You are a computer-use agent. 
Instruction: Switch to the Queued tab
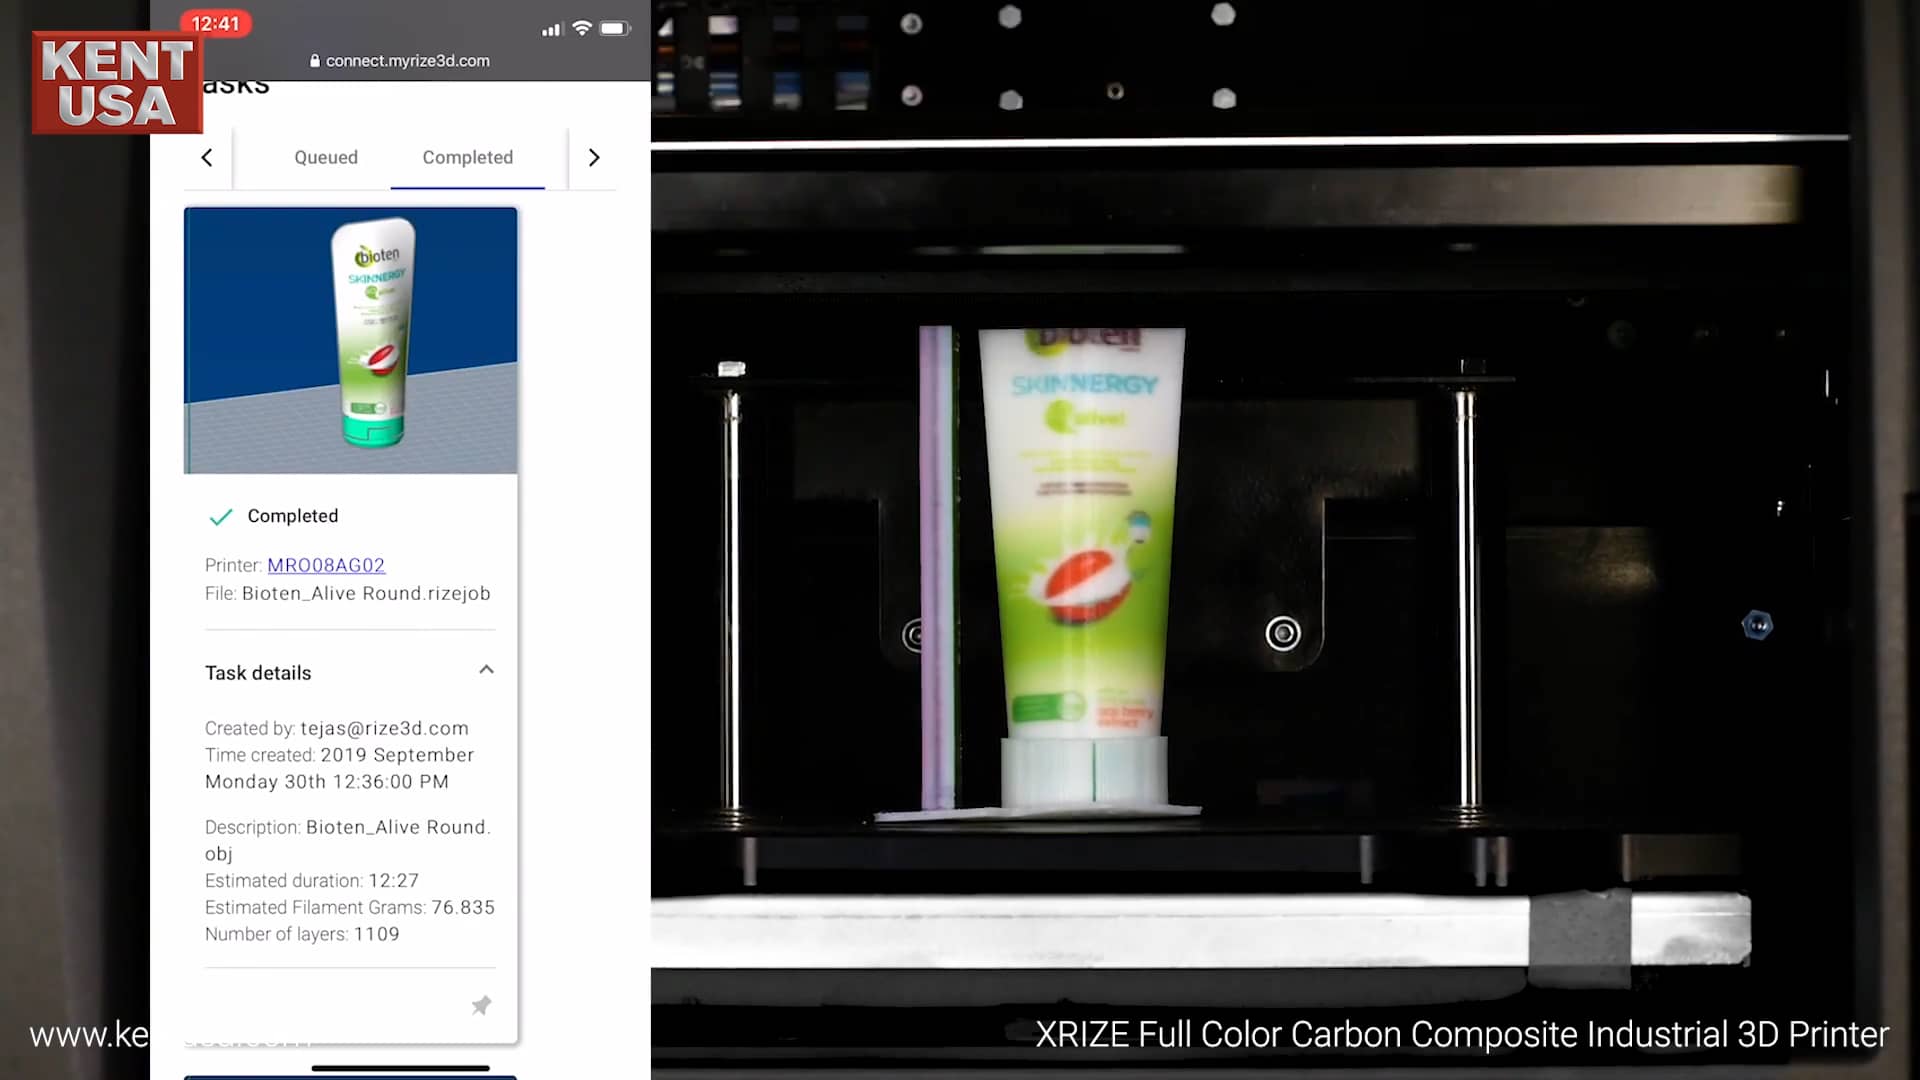click(326, 157)
